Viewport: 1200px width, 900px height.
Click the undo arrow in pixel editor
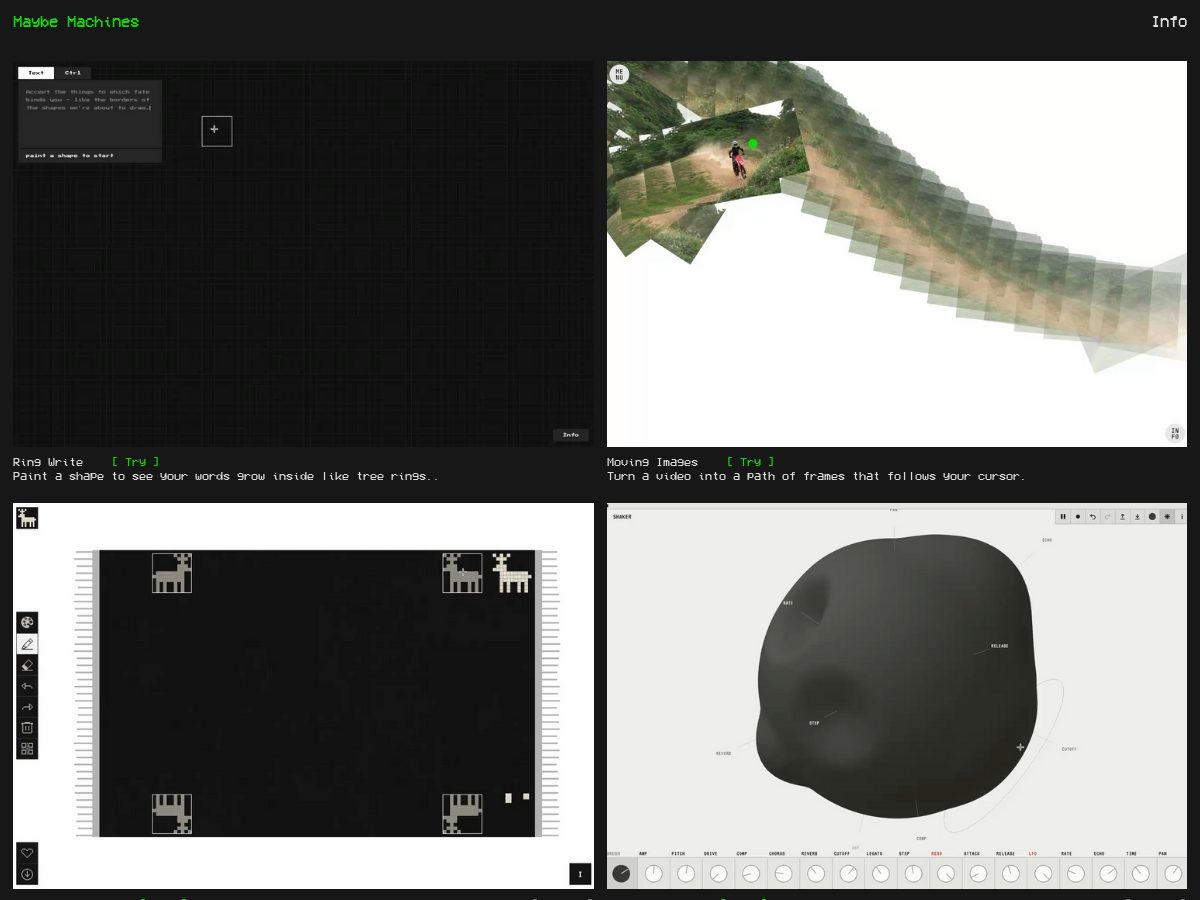tap(27, 686)
